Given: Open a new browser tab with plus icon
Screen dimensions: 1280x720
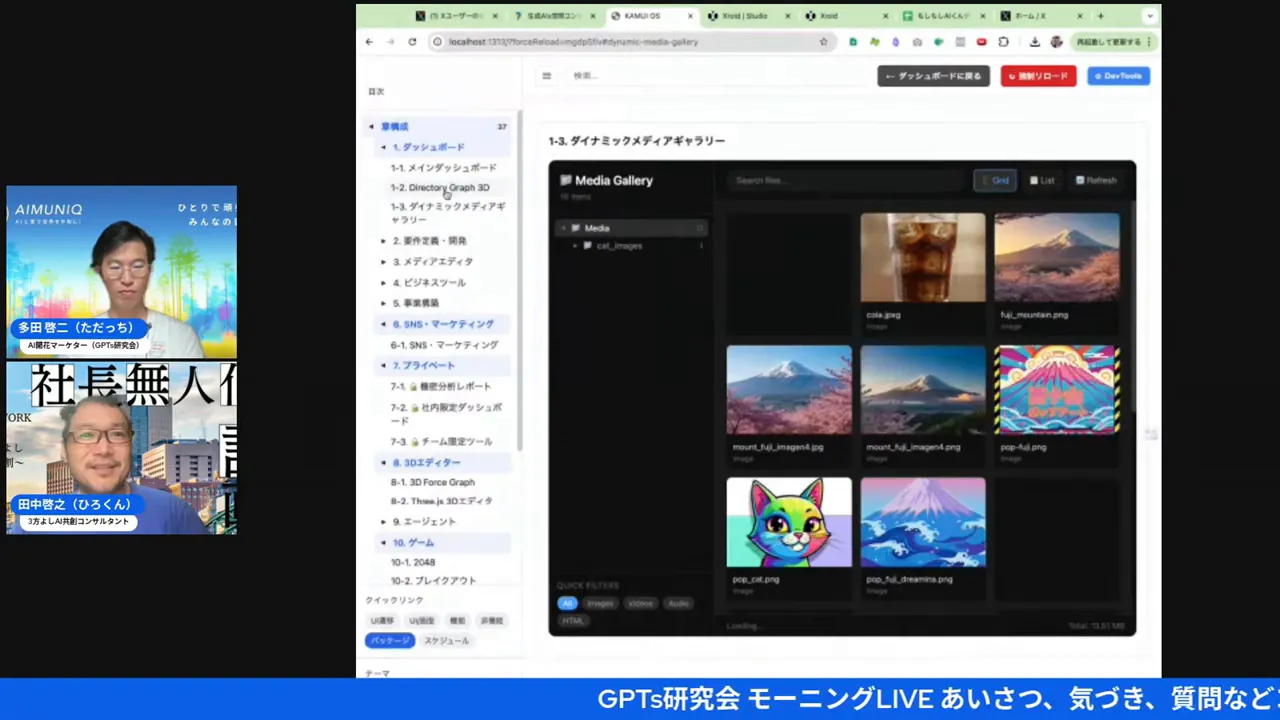Looking at the screenshot, I should pyautogui.click(x=1100, y=16).
